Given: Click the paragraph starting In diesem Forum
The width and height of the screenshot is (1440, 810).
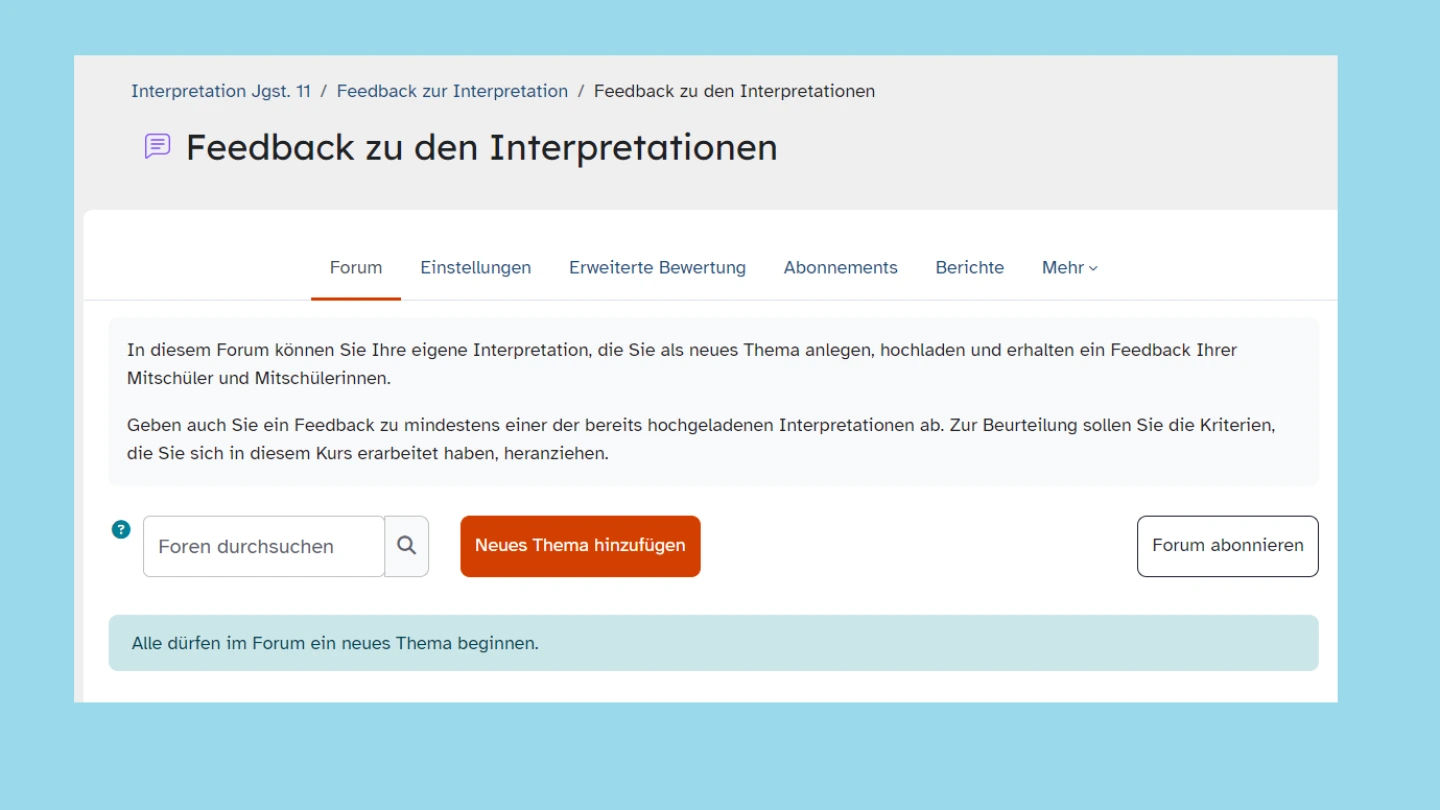Looking at the screenshot, I should 681,364.
